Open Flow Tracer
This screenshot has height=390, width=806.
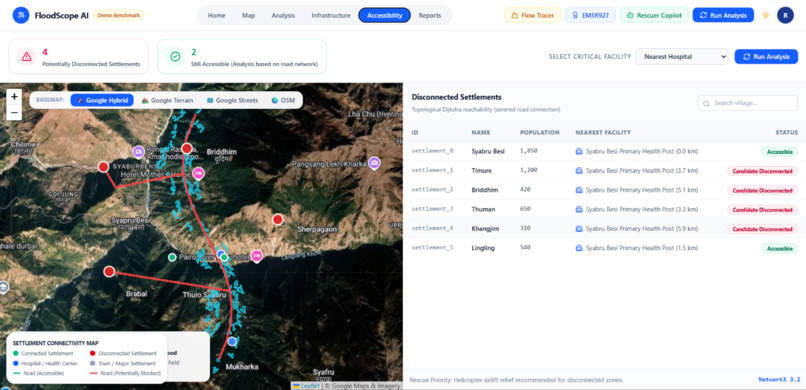click(x=533, y=15)
